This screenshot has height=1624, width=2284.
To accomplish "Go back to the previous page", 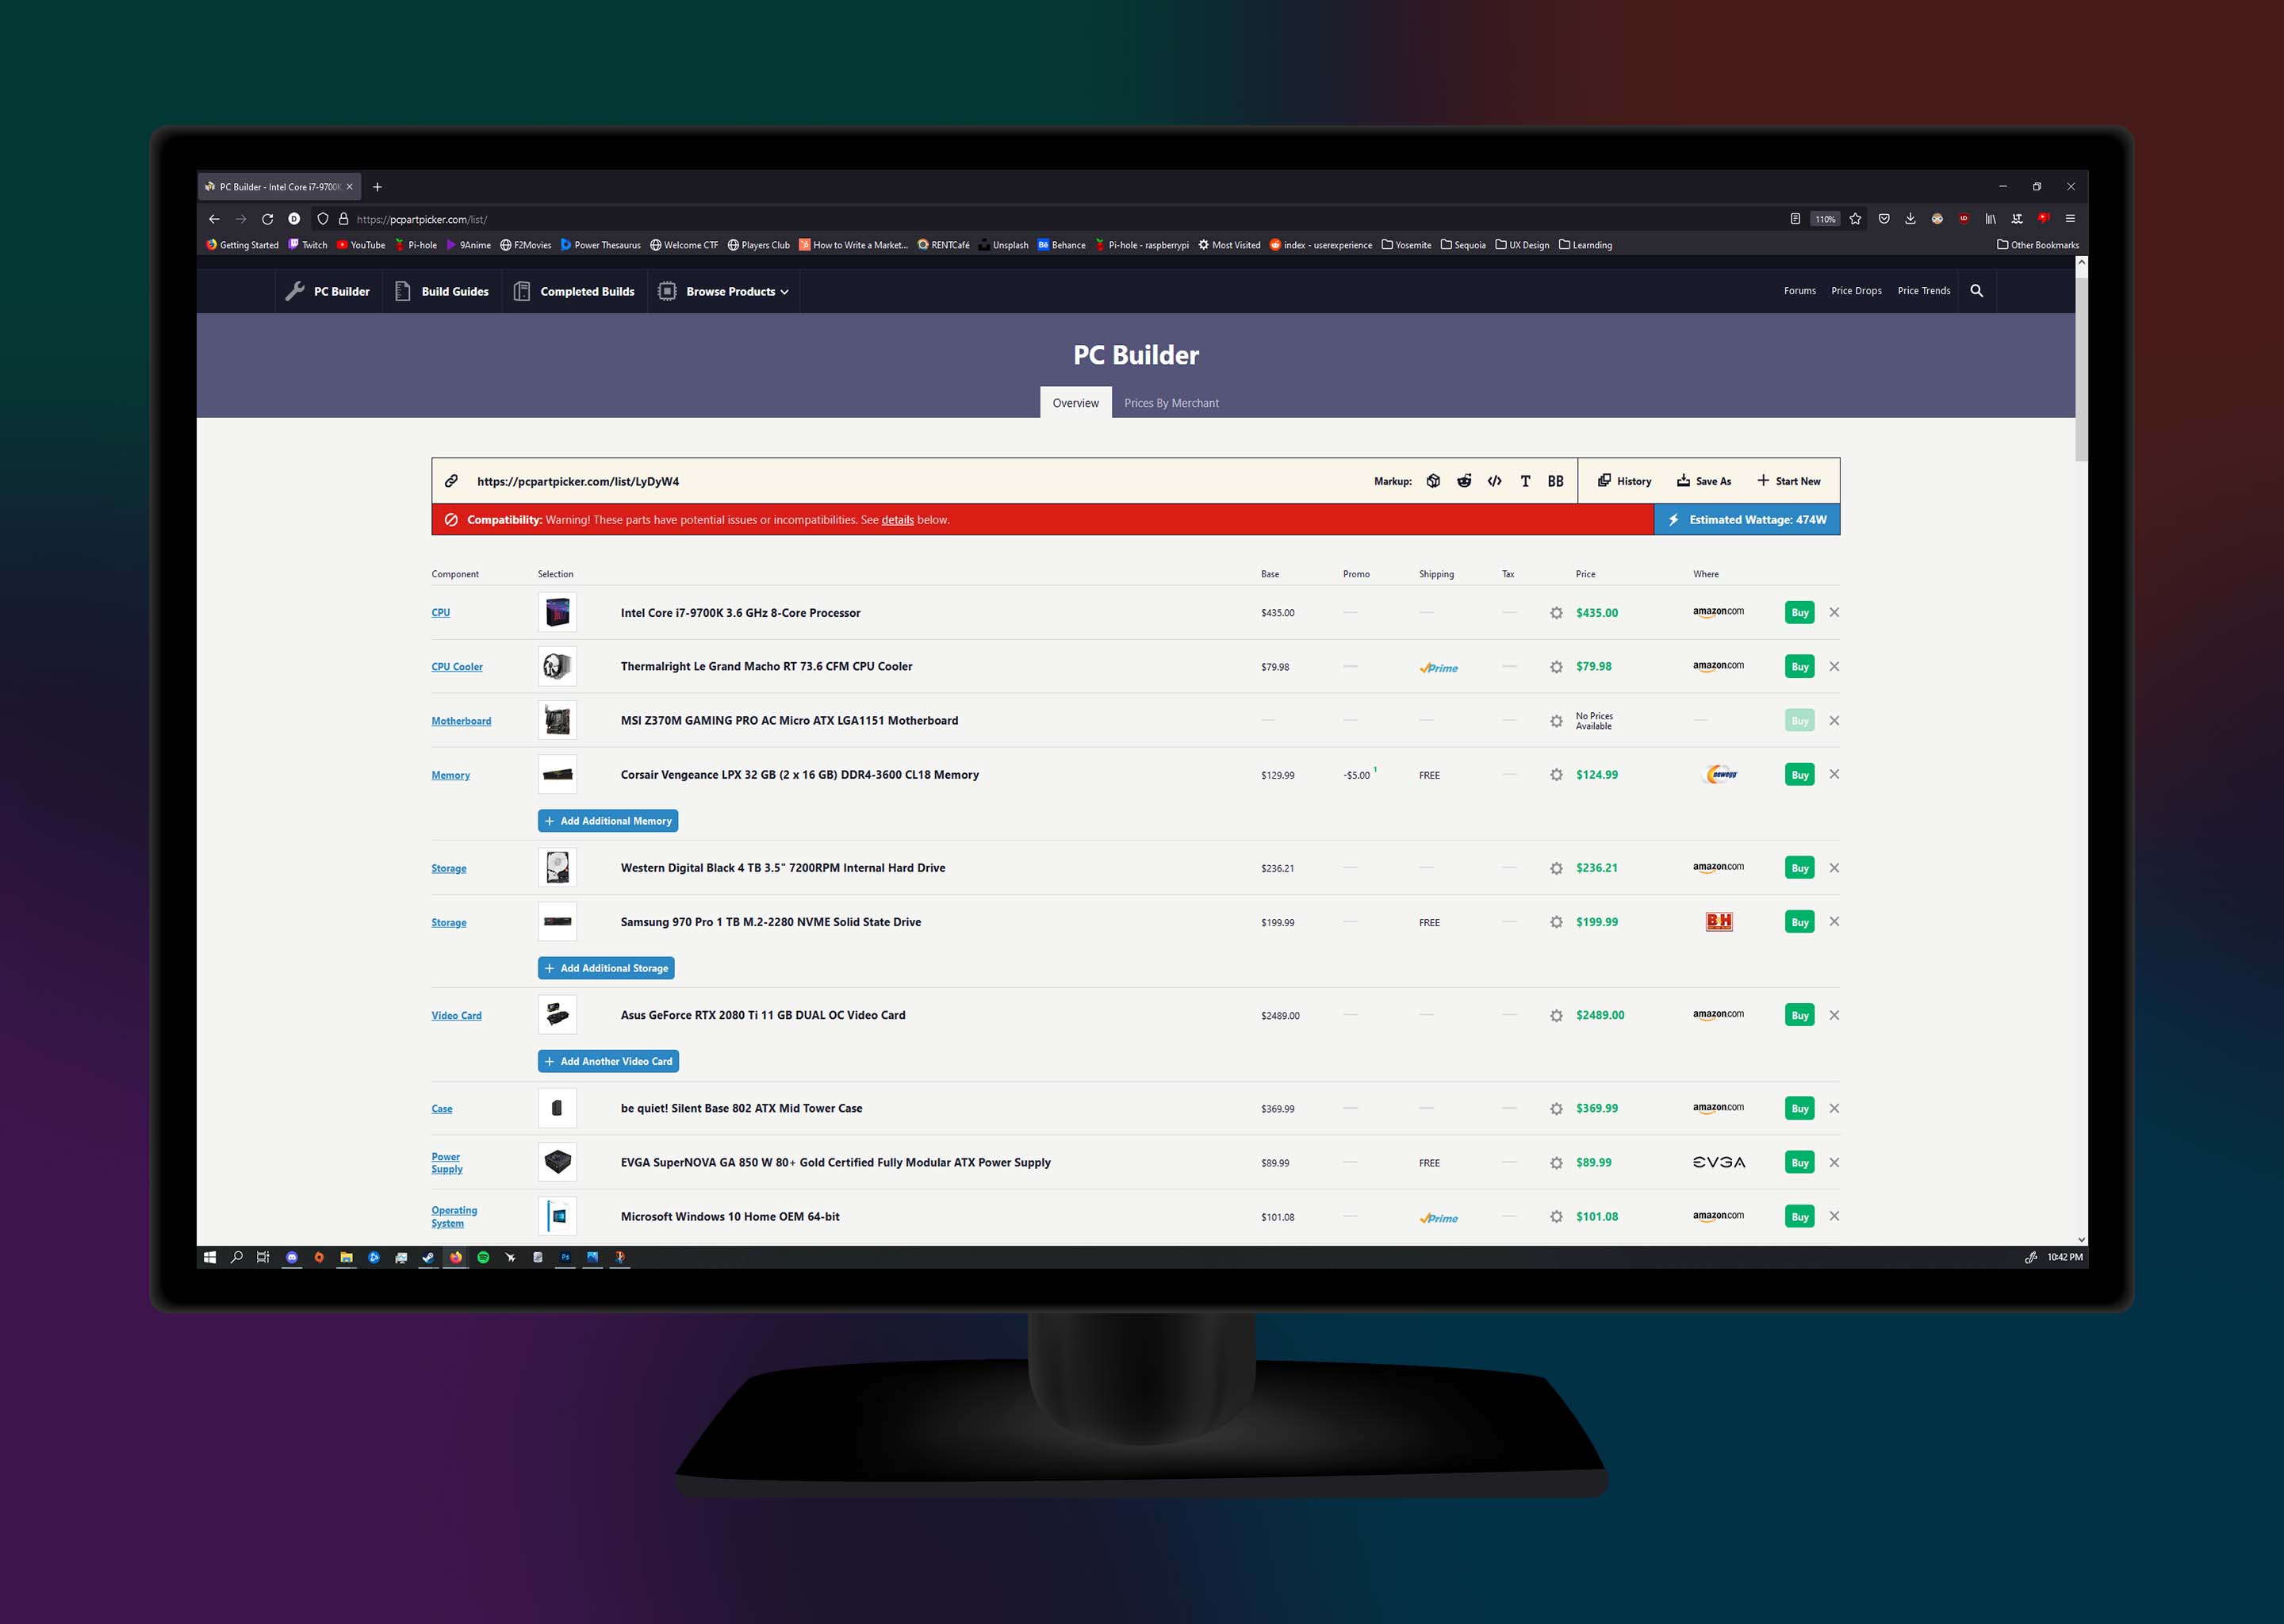I will (214, 219).
